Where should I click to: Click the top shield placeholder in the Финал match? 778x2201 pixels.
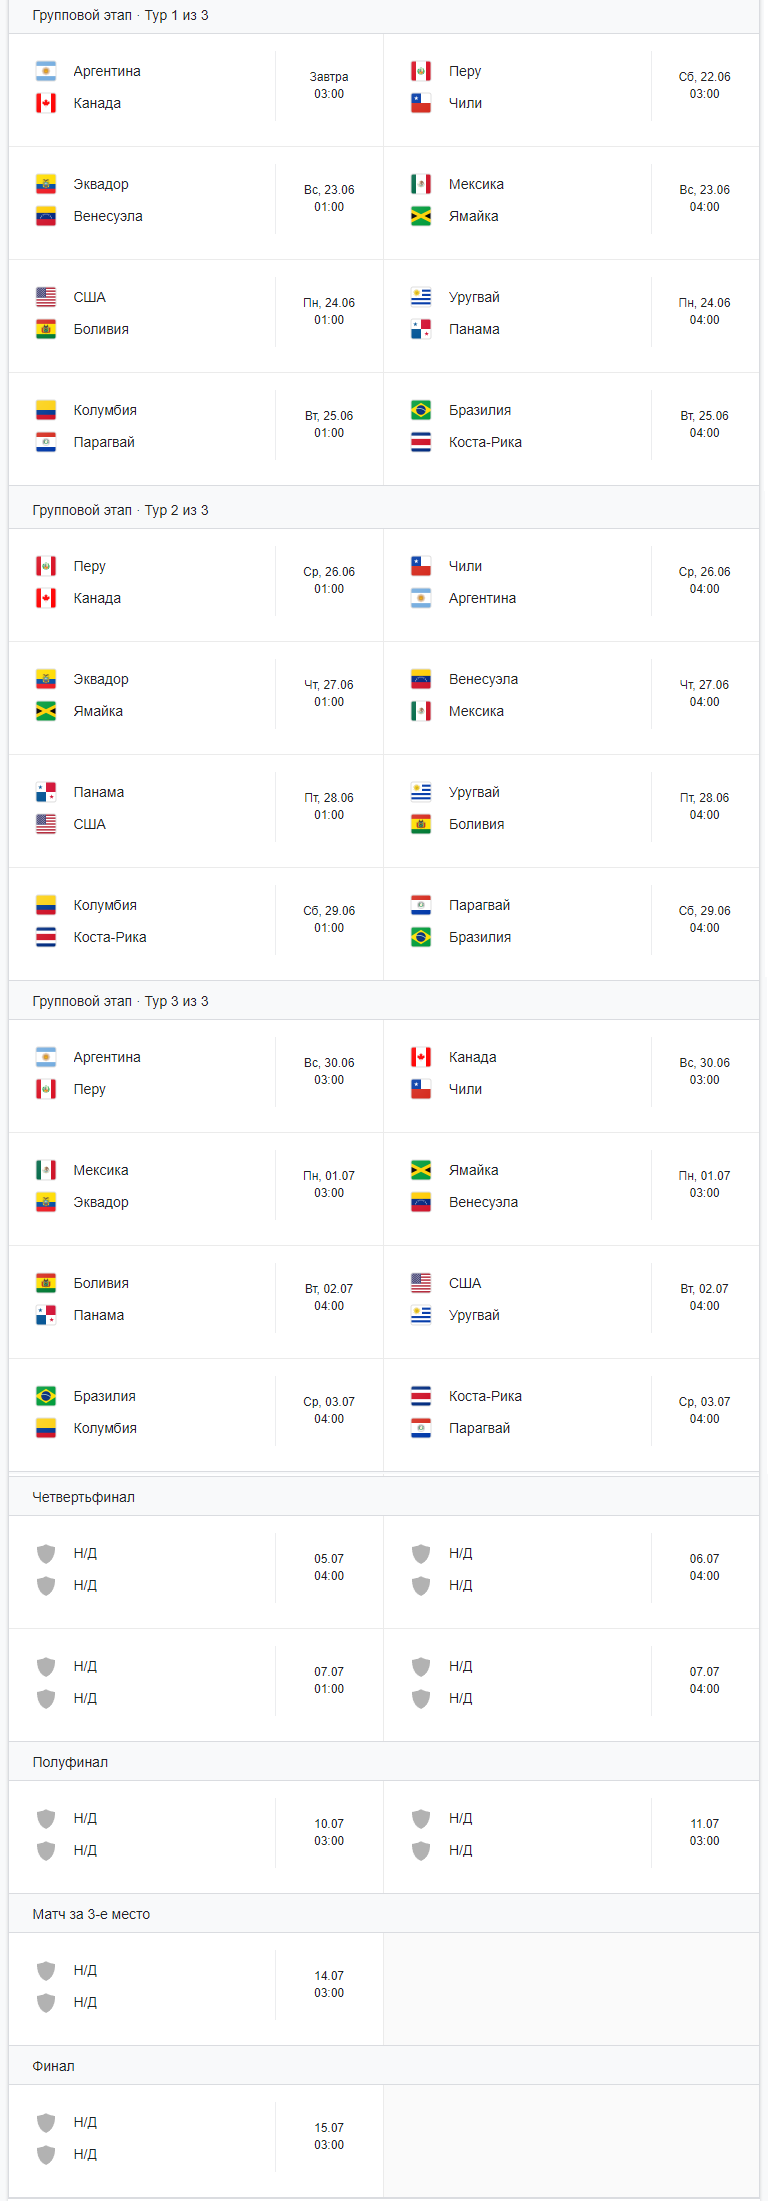coord(46,2122)
